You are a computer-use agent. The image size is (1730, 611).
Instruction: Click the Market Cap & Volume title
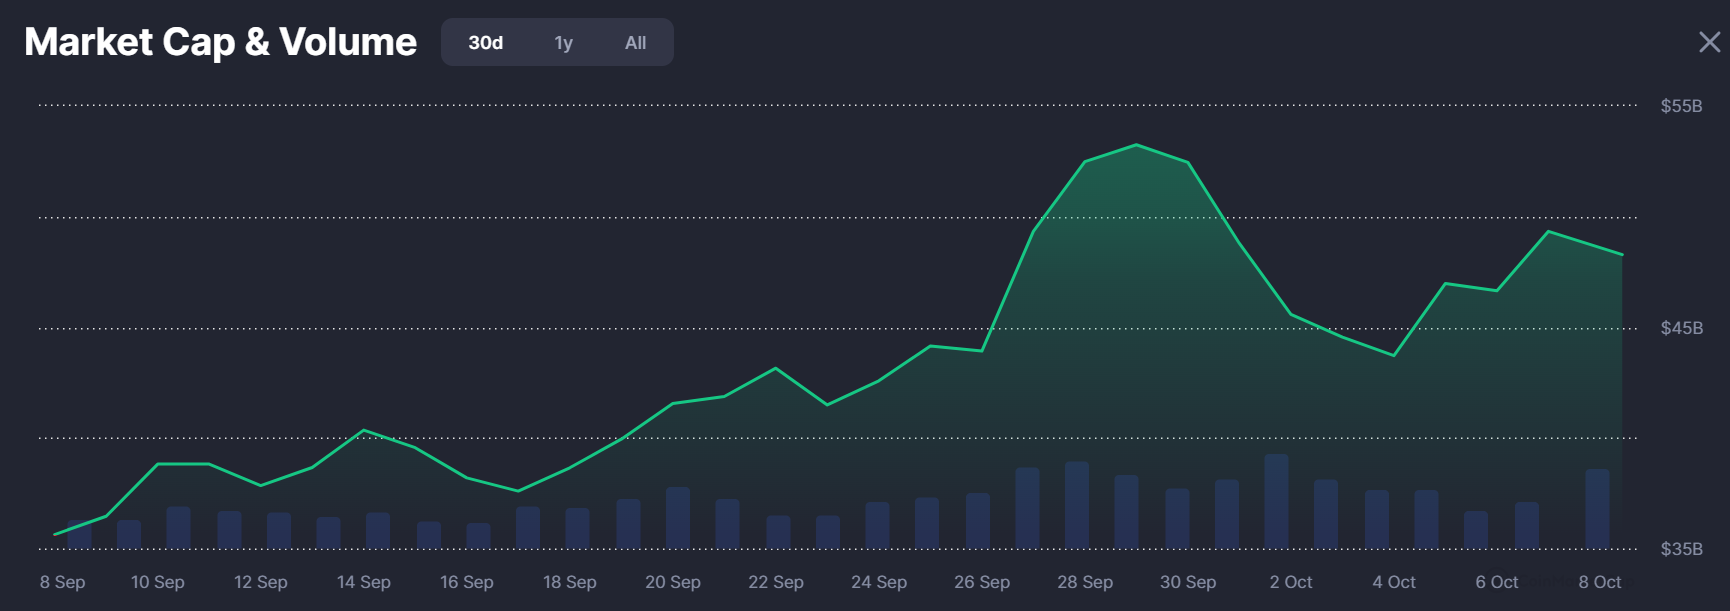click(x=220, y=42)
